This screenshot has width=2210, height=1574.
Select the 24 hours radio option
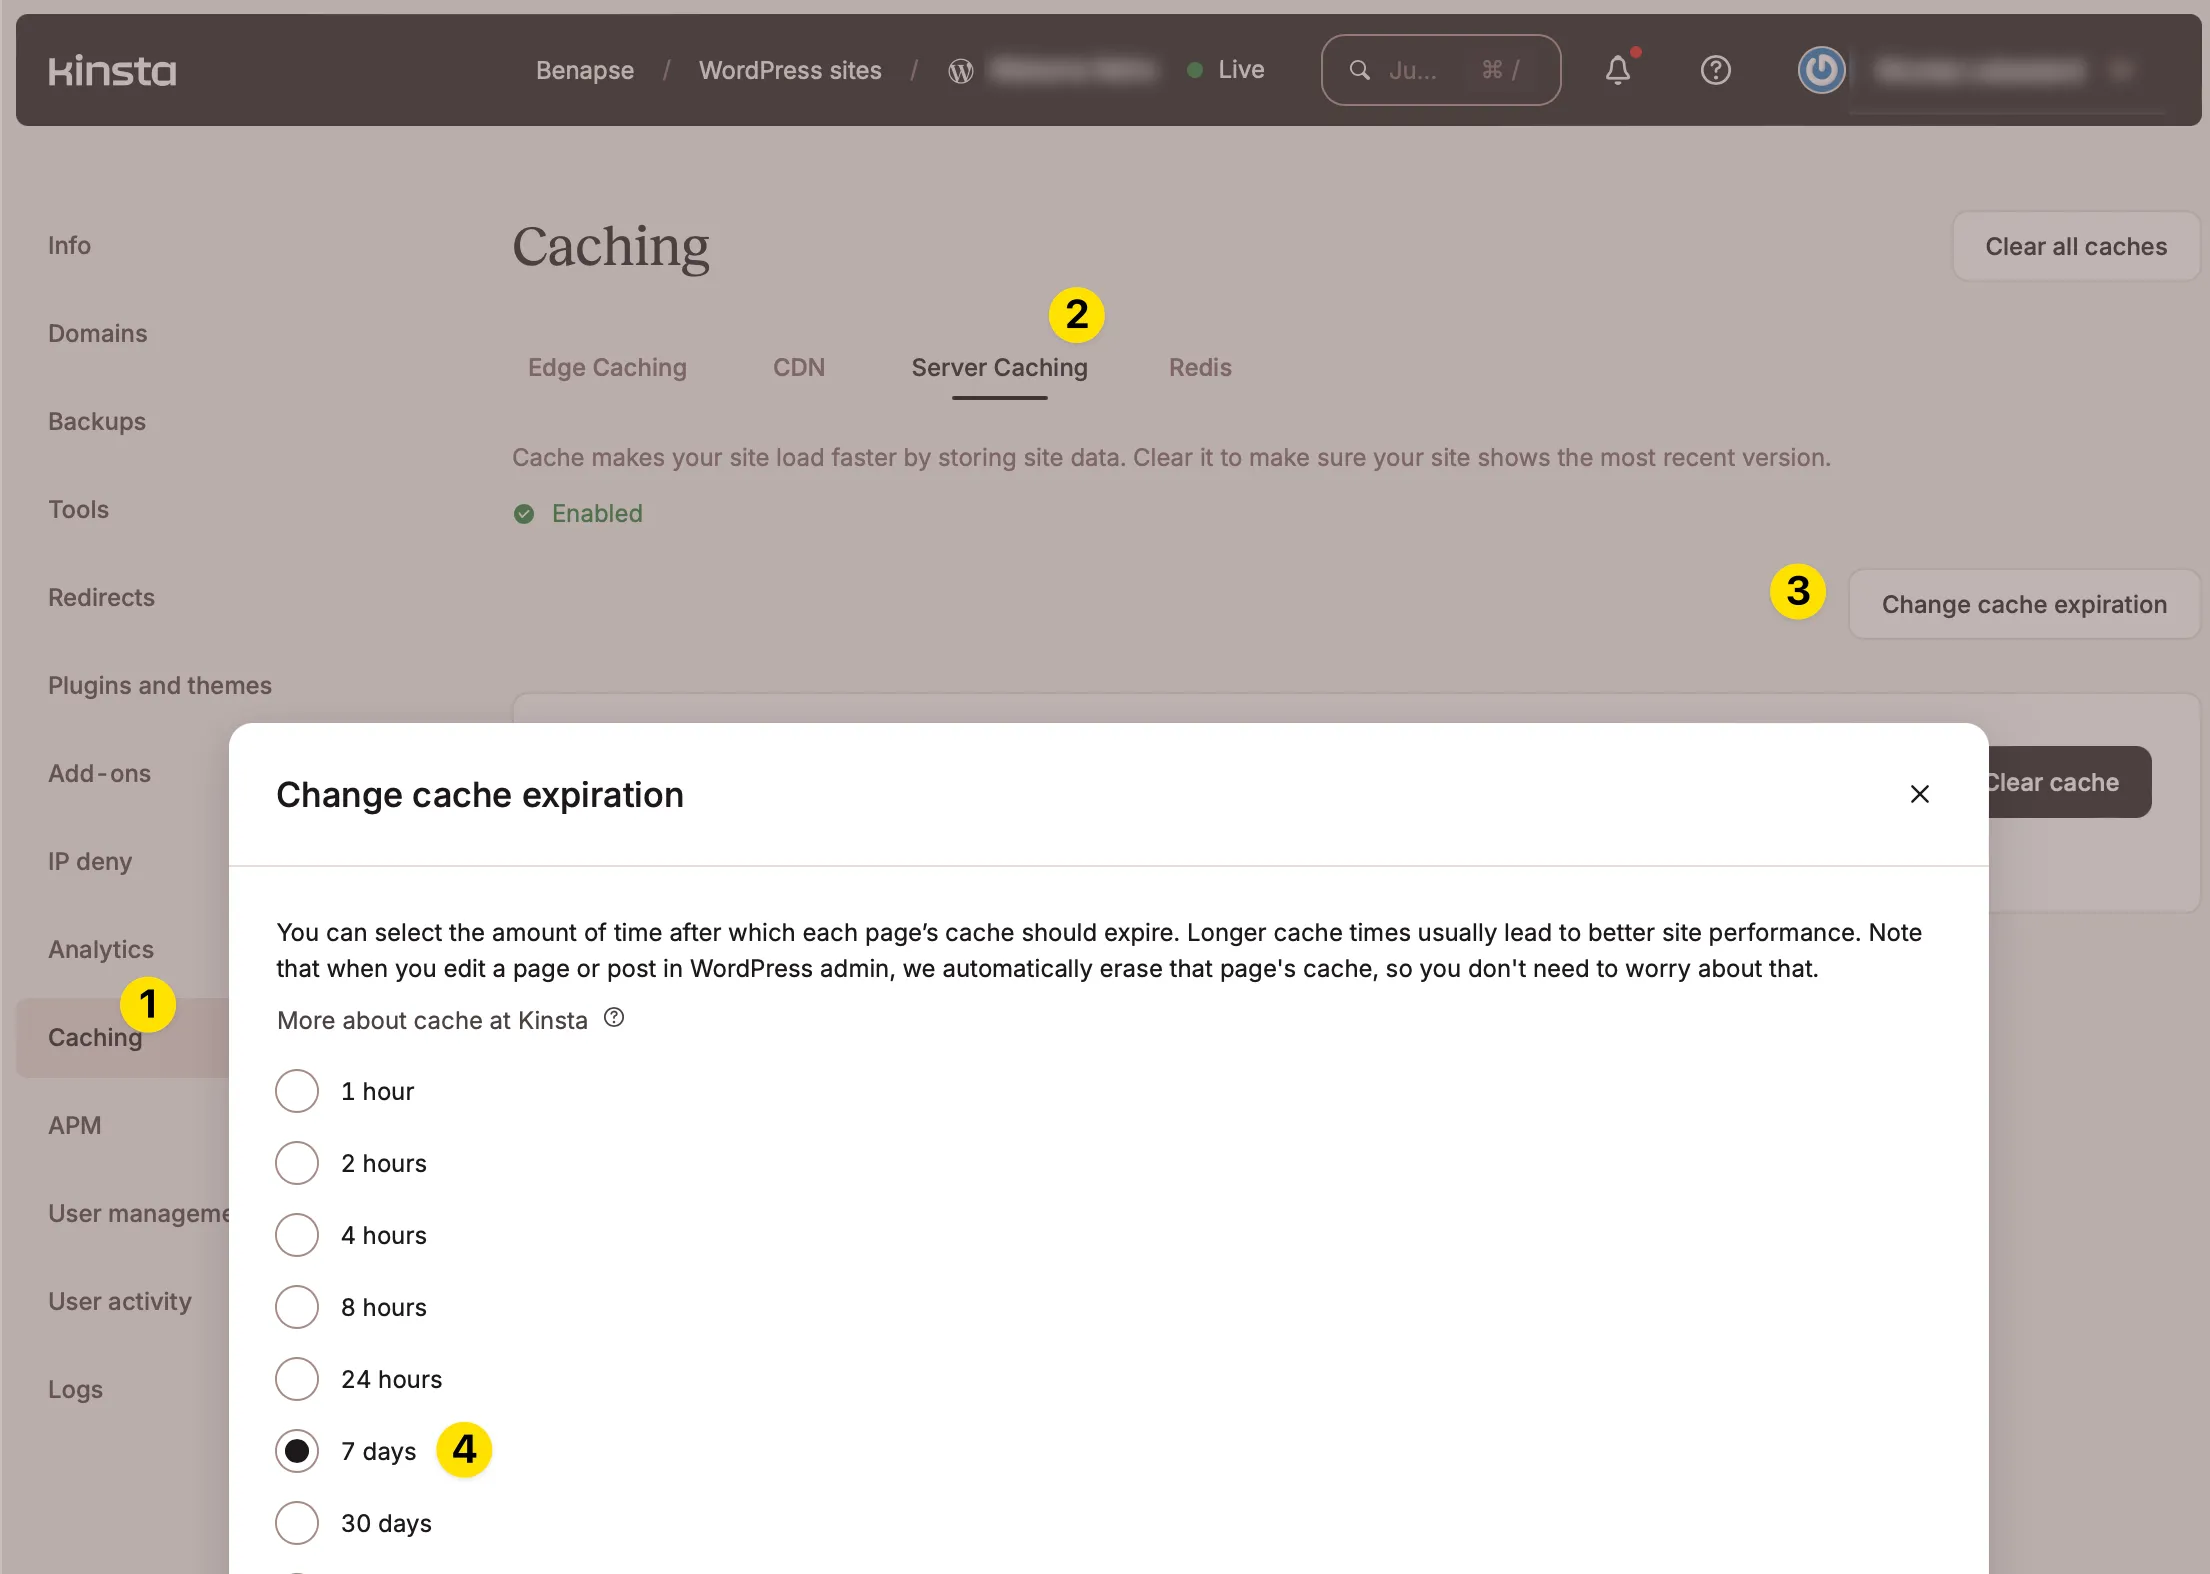click(x=297, y=1379)
